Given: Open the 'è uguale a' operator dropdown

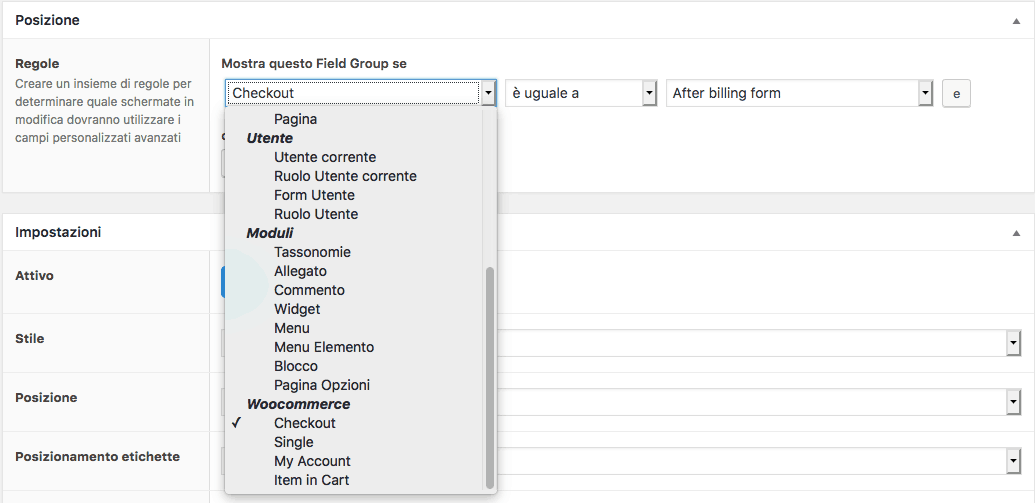Looking at the screenshot, I should (581, 93).
